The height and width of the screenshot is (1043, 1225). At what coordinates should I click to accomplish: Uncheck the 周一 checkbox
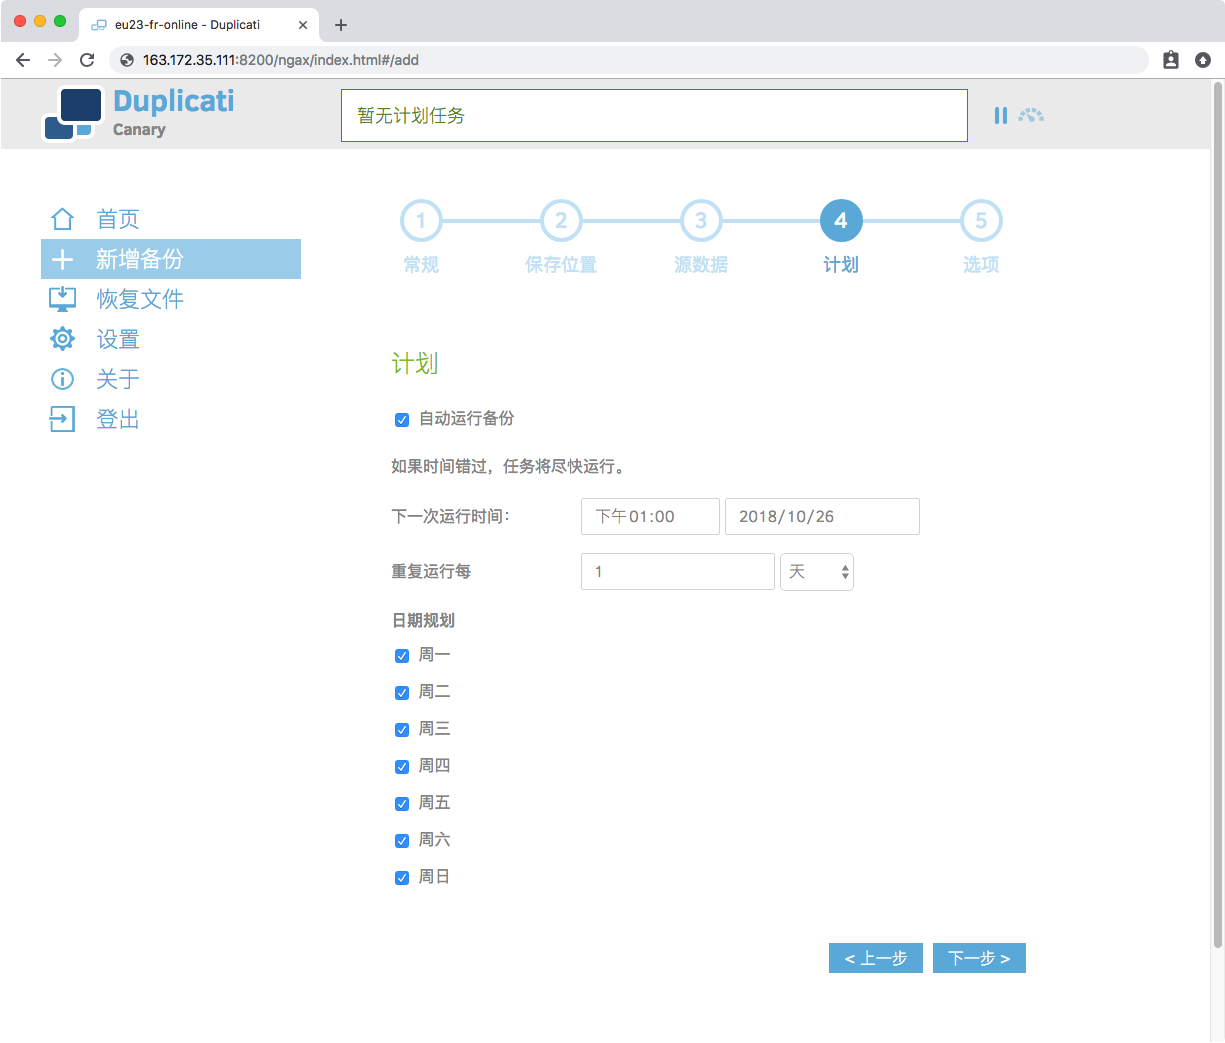(402, 656)
